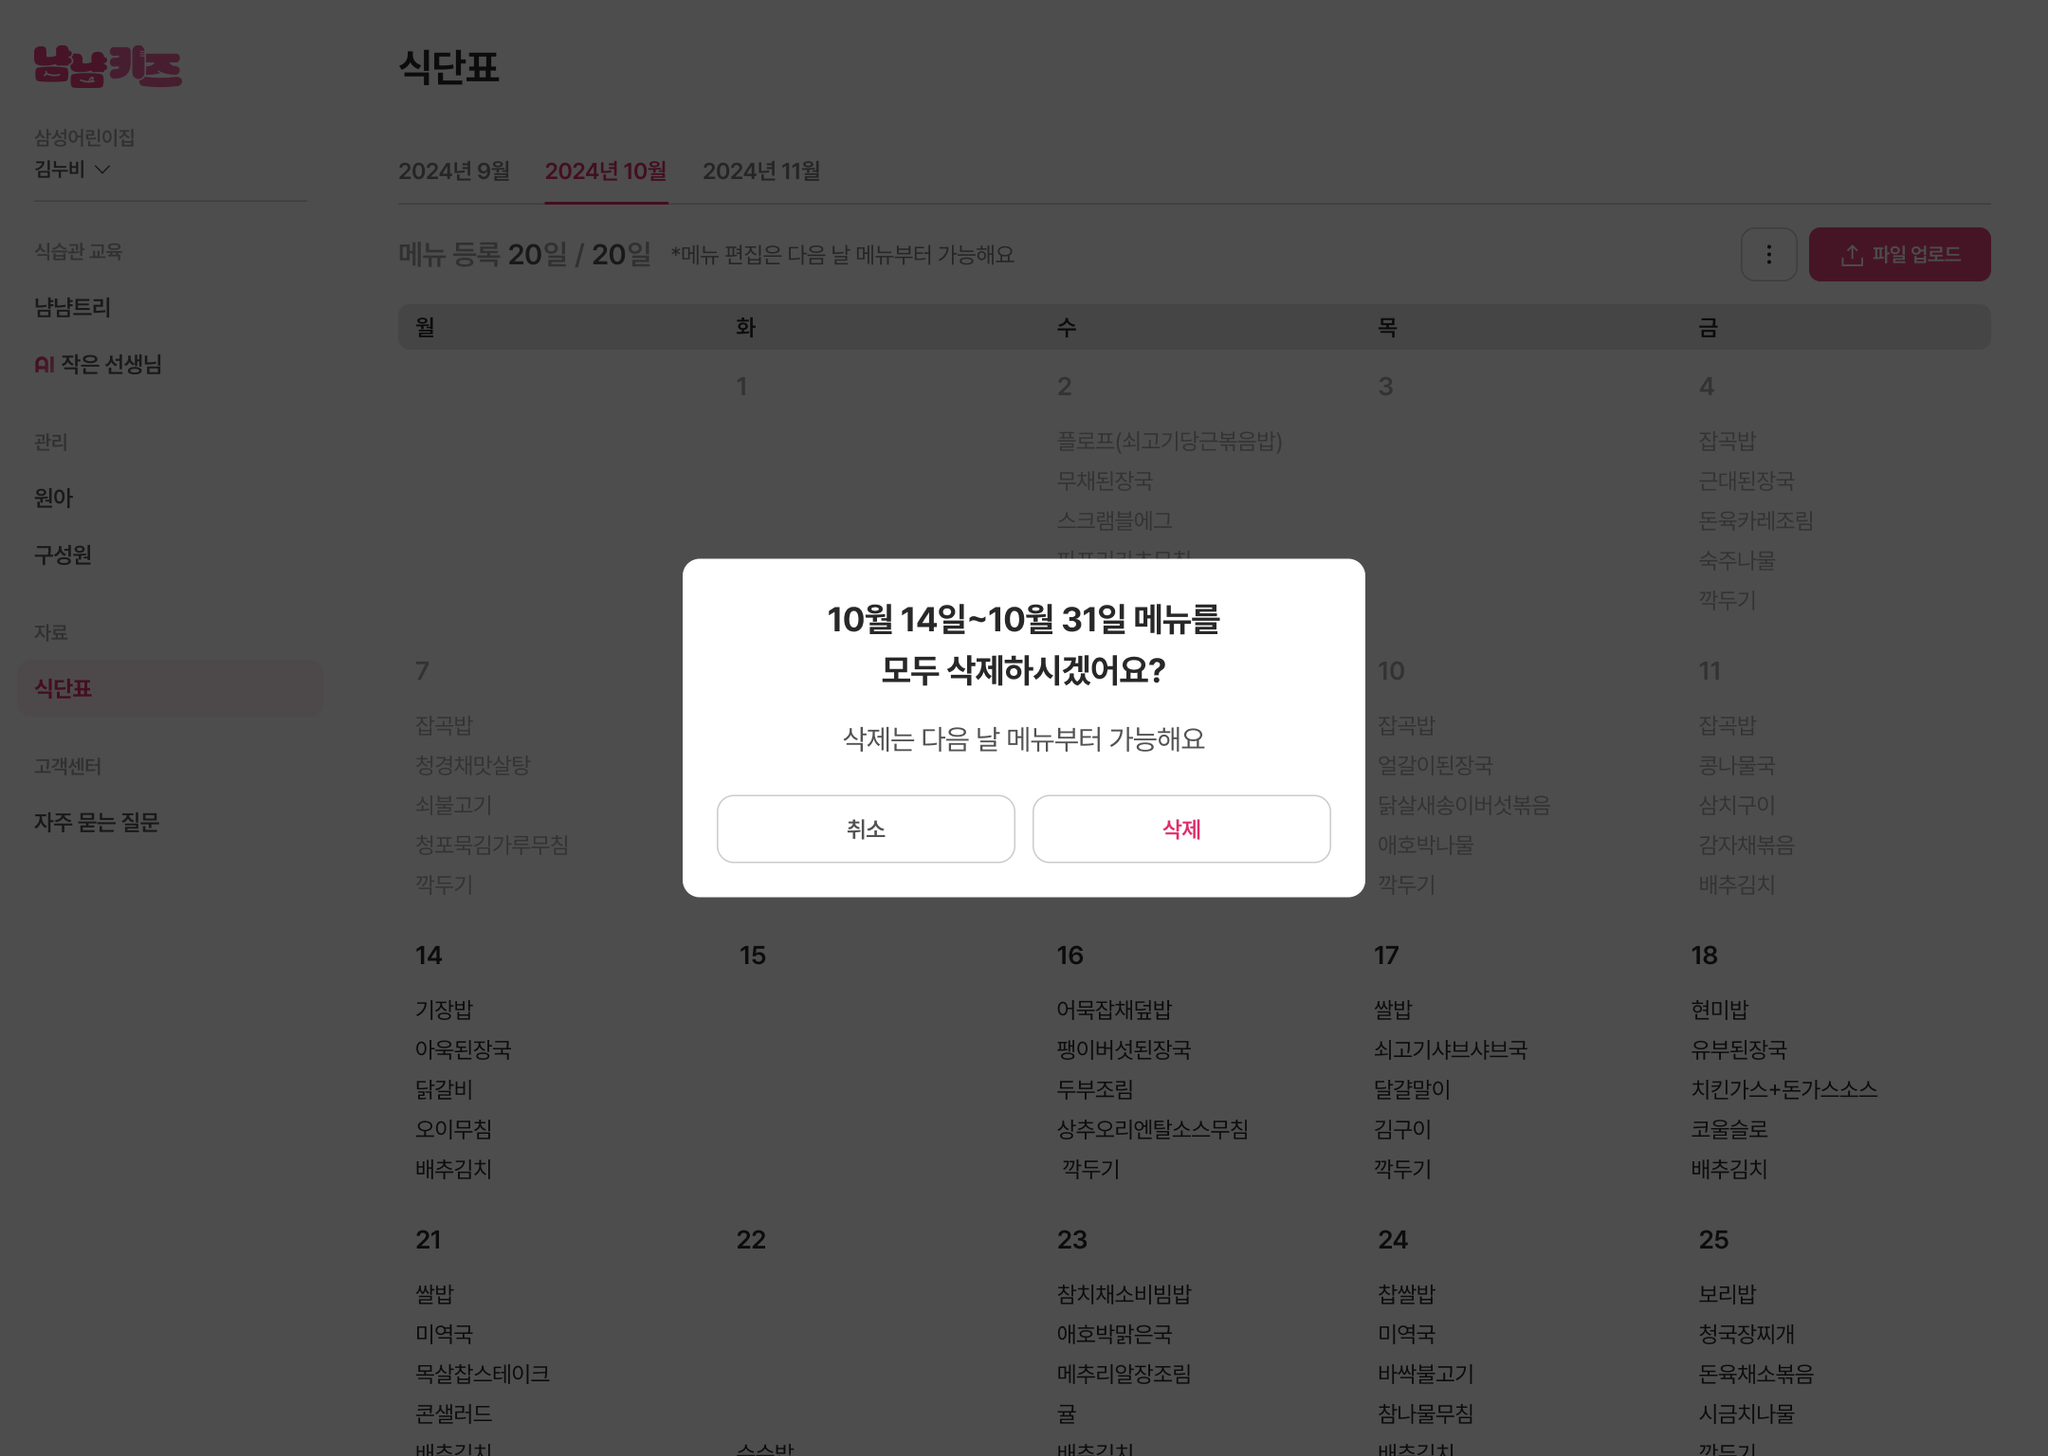
Task: Click the date 23 on the calendar
Action: pyautogui.click(x=1072, y=1240)
